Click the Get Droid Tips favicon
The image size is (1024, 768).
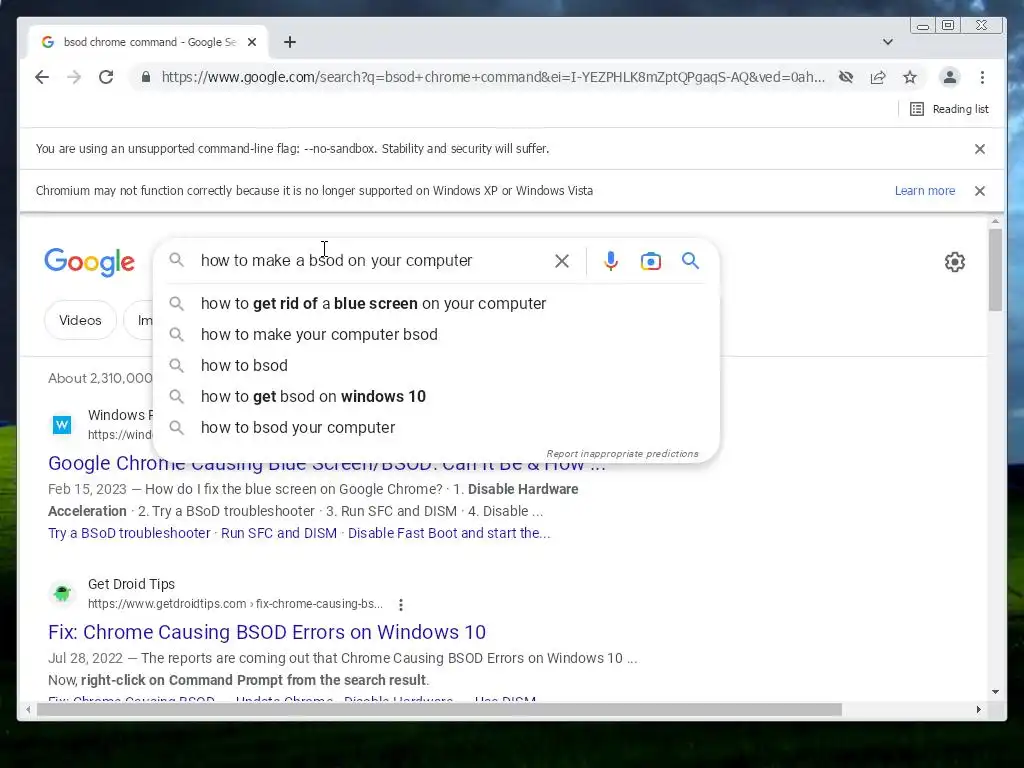62,594
